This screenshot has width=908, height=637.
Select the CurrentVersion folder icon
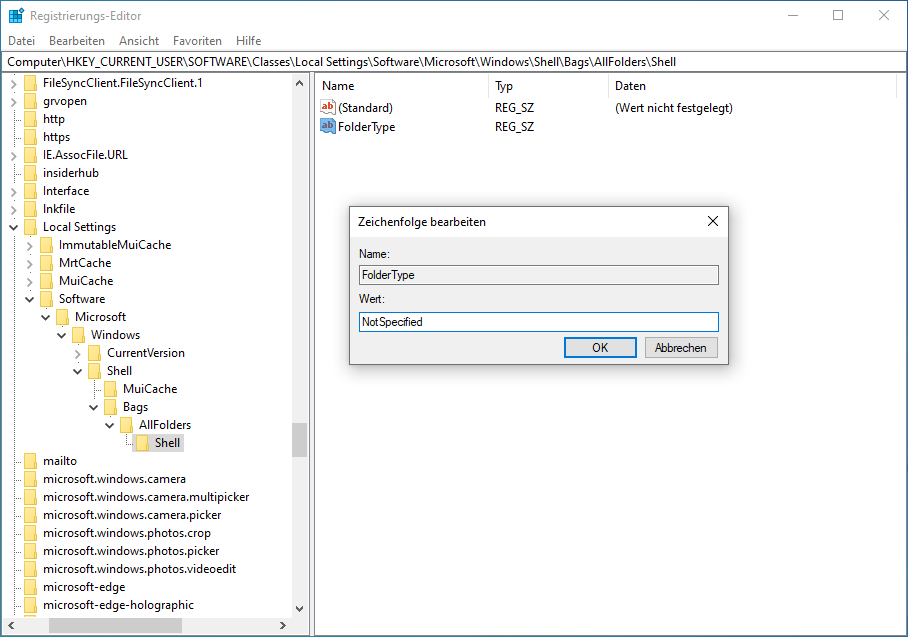click(94, 353)
